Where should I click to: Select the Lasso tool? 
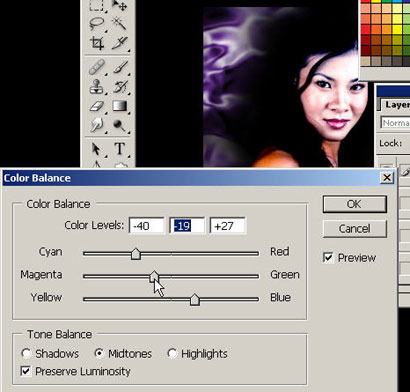[97, 24]
